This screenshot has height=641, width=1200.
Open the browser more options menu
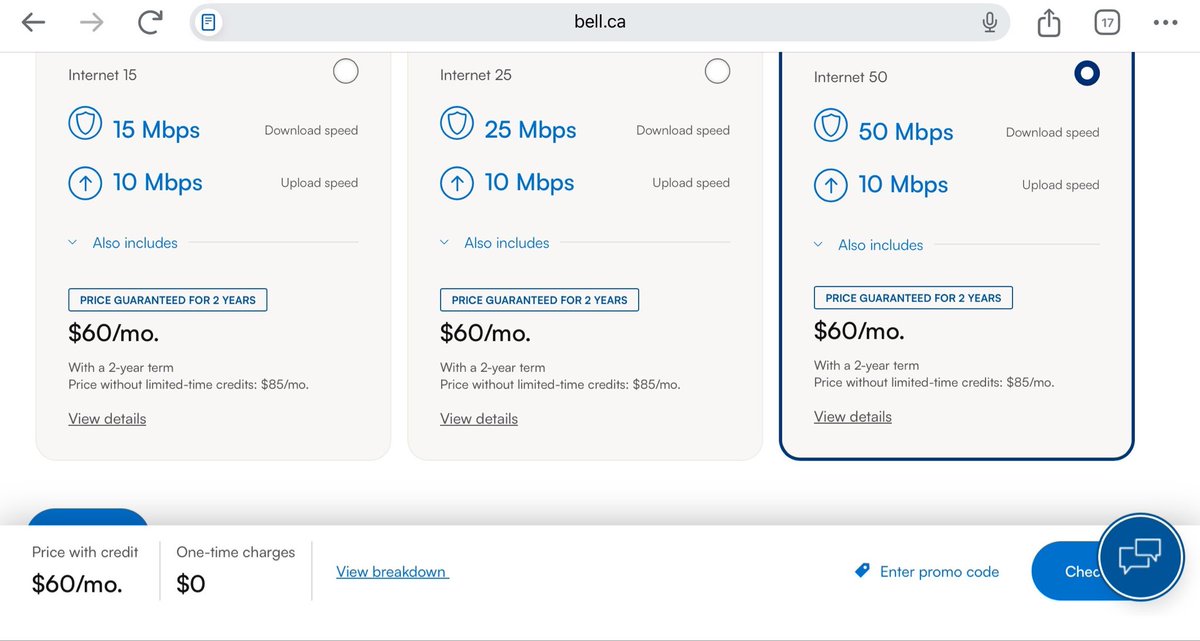(1165, 22)
